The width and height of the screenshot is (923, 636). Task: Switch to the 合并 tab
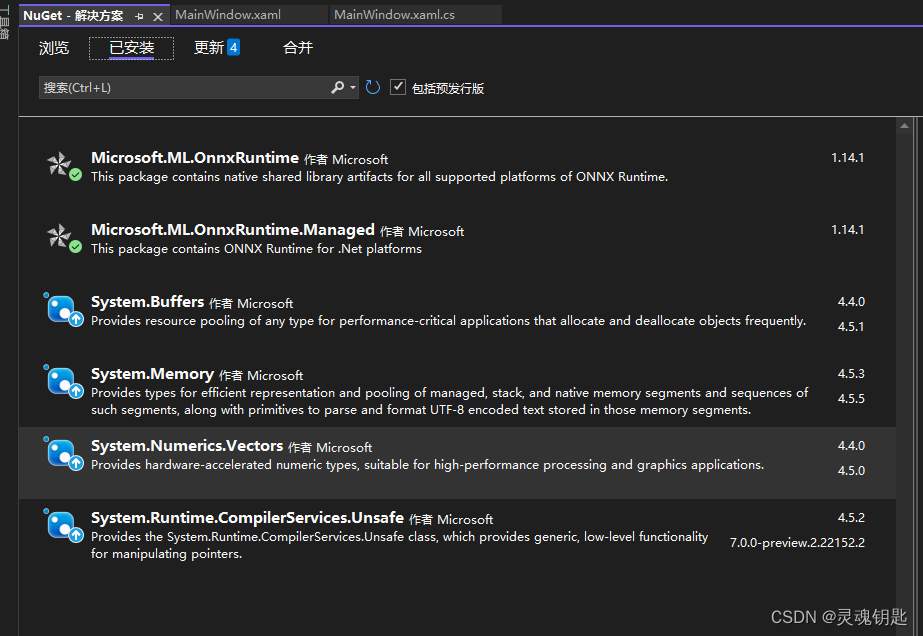[x=298, y=48]
